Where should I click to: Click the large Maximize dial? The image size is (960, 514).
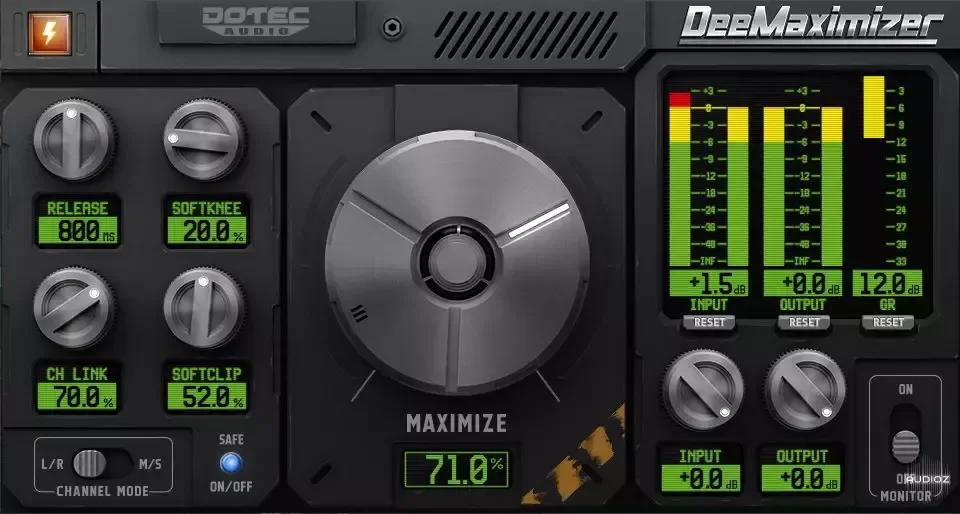(x=457, y=262)
